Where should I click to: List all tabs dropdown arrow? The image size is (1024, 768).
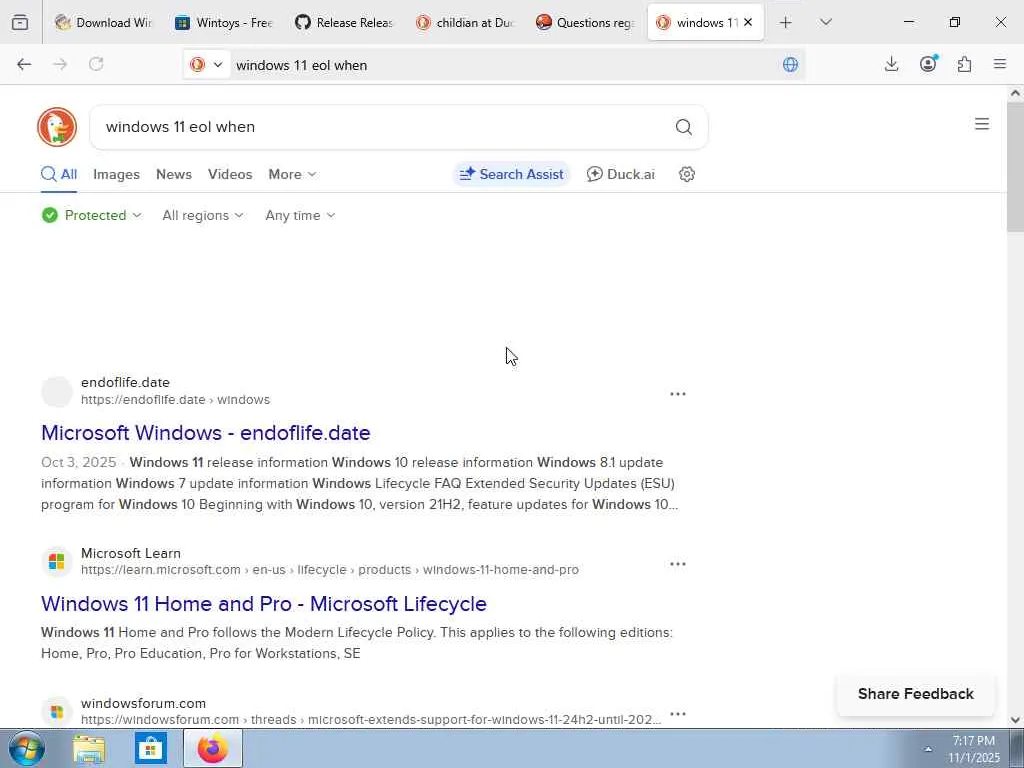825,22
